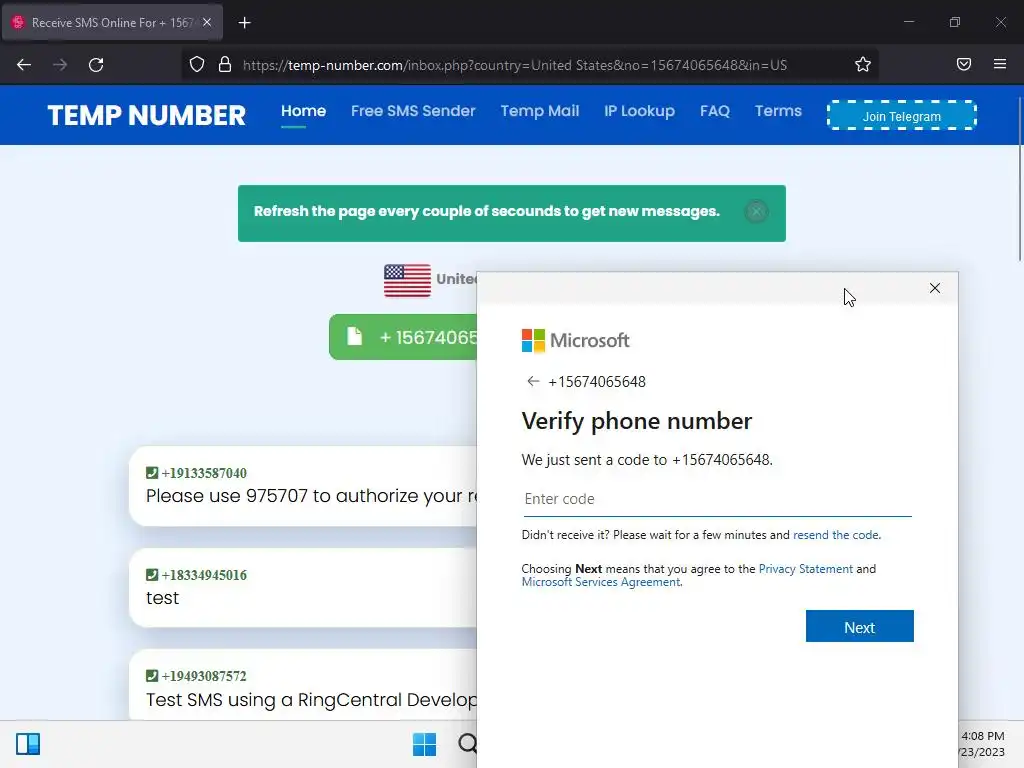Open Free SMS Sender page
This screenshot has width=1024, height=768.
point(413,111)
